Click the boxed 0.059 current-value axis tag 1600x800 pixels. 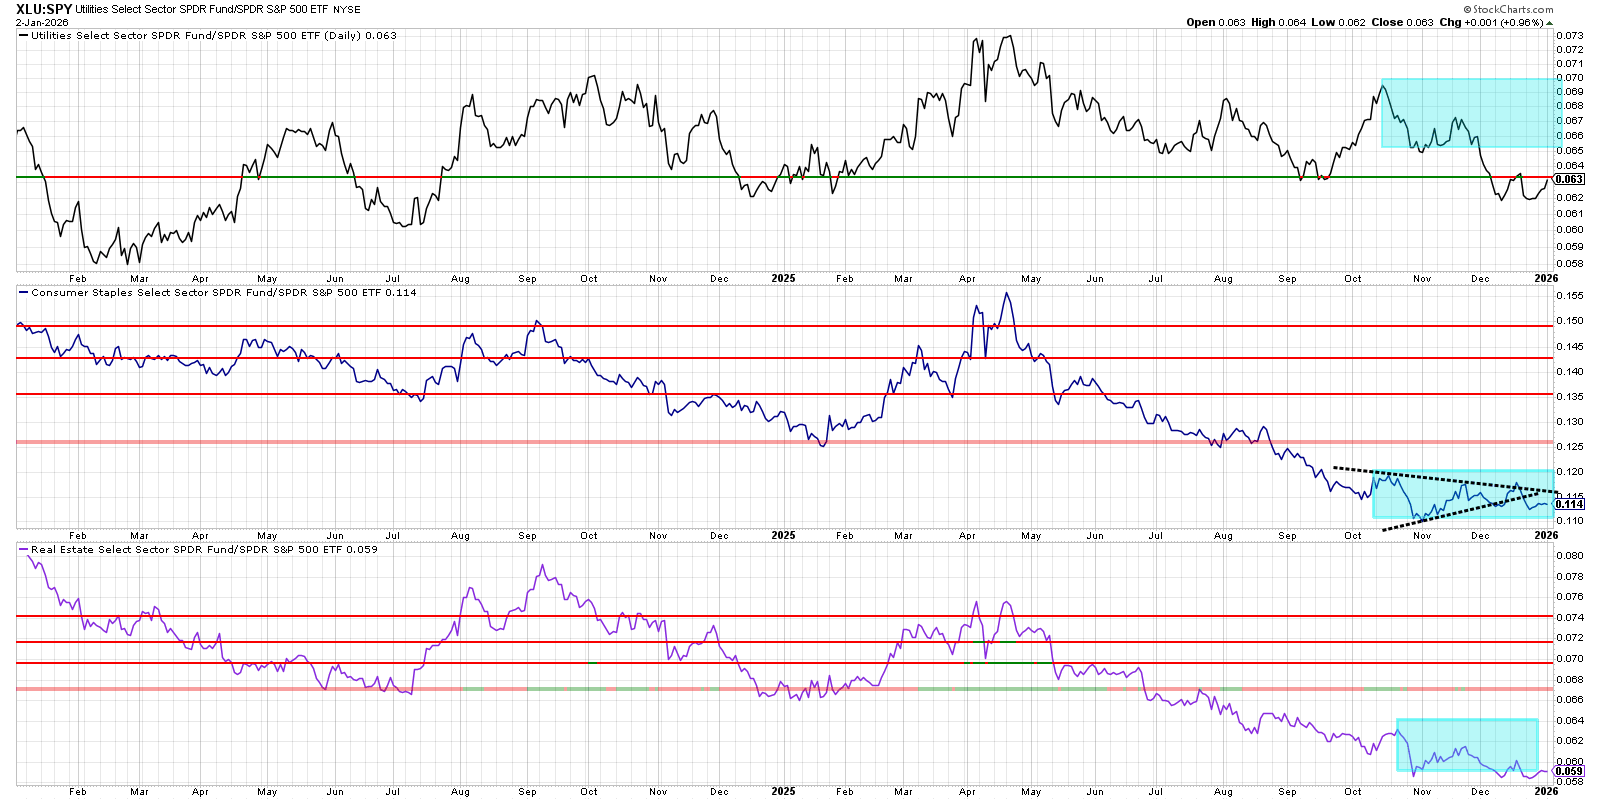1570,771
